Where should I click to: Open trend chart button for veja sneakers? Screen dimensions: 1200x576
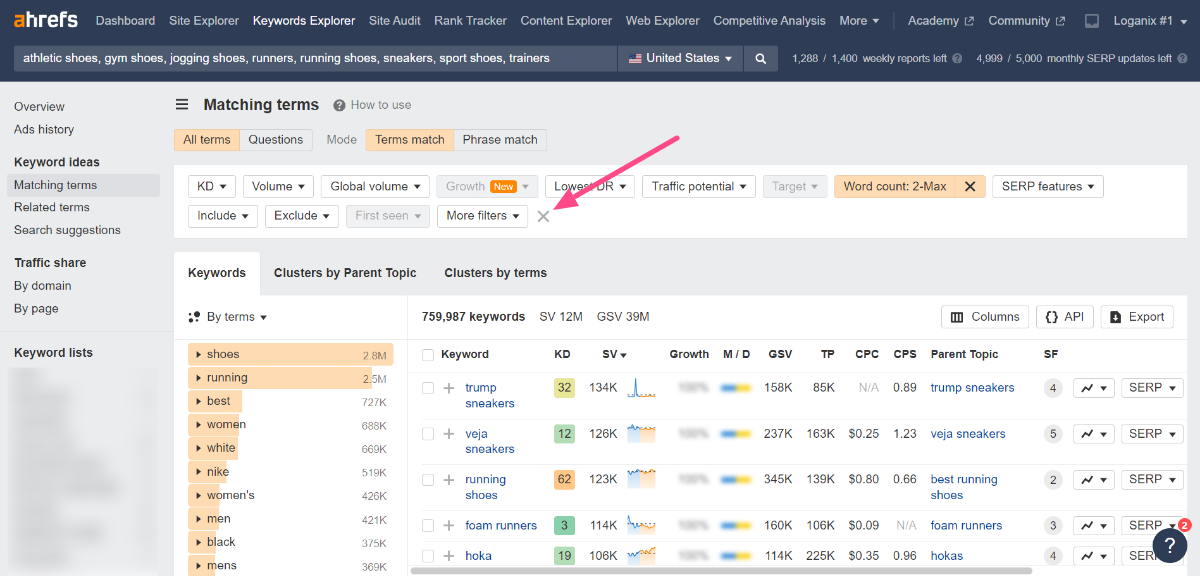point(1094,434)
